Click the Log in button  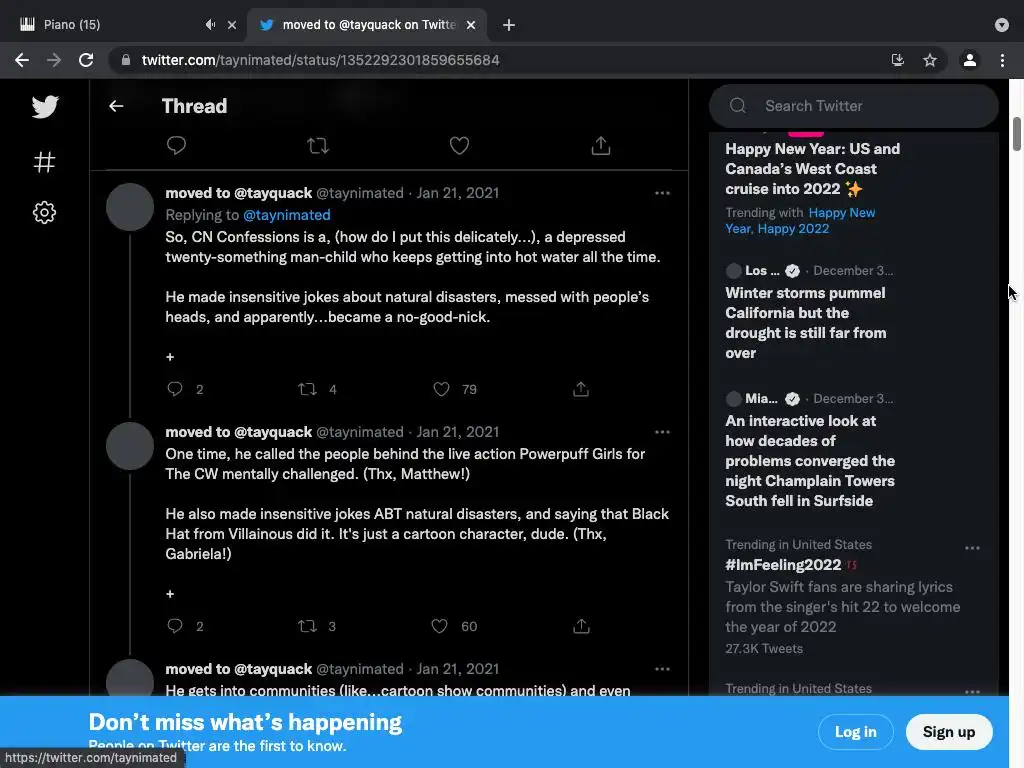pos(856,732)
